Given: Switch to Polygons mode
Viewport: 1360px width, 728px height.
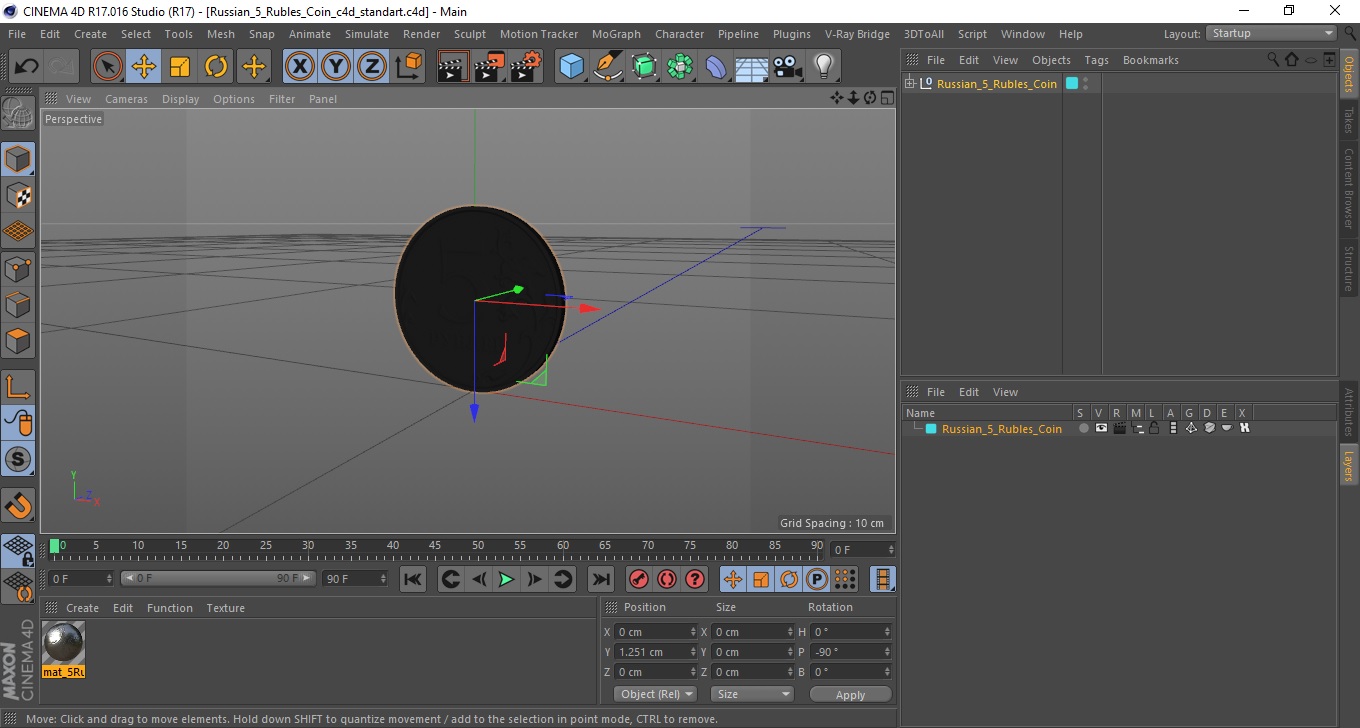Looking at the screenshot, I should 18,340.
